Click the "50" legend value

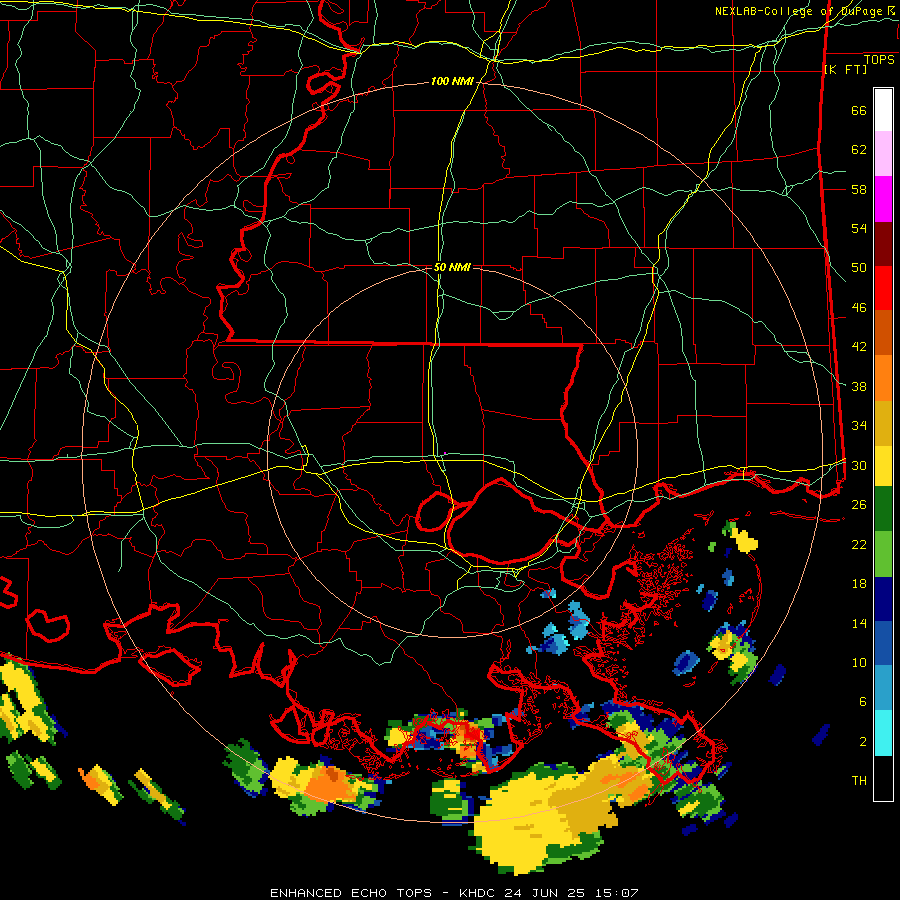[x=859, y=268]
